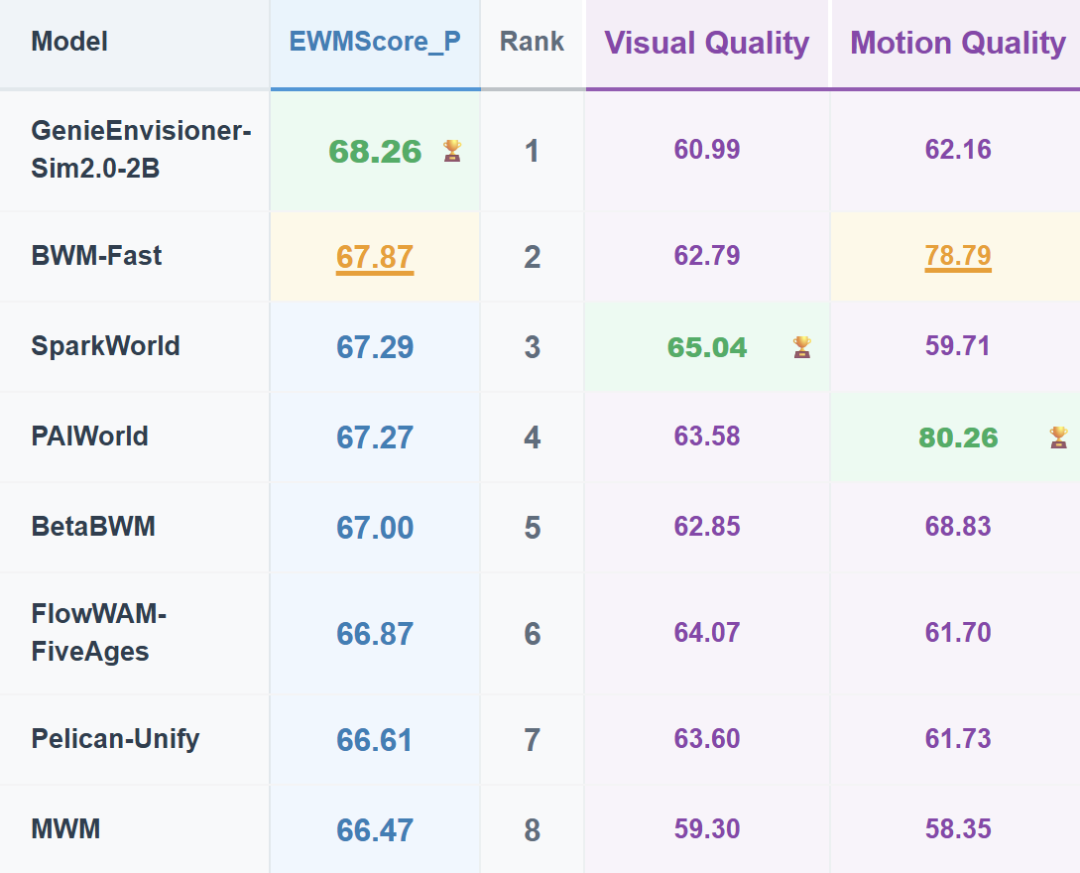Click SparkWorld's visual quality value 65.04
The image size is (1080, 873).
(707, 347)
